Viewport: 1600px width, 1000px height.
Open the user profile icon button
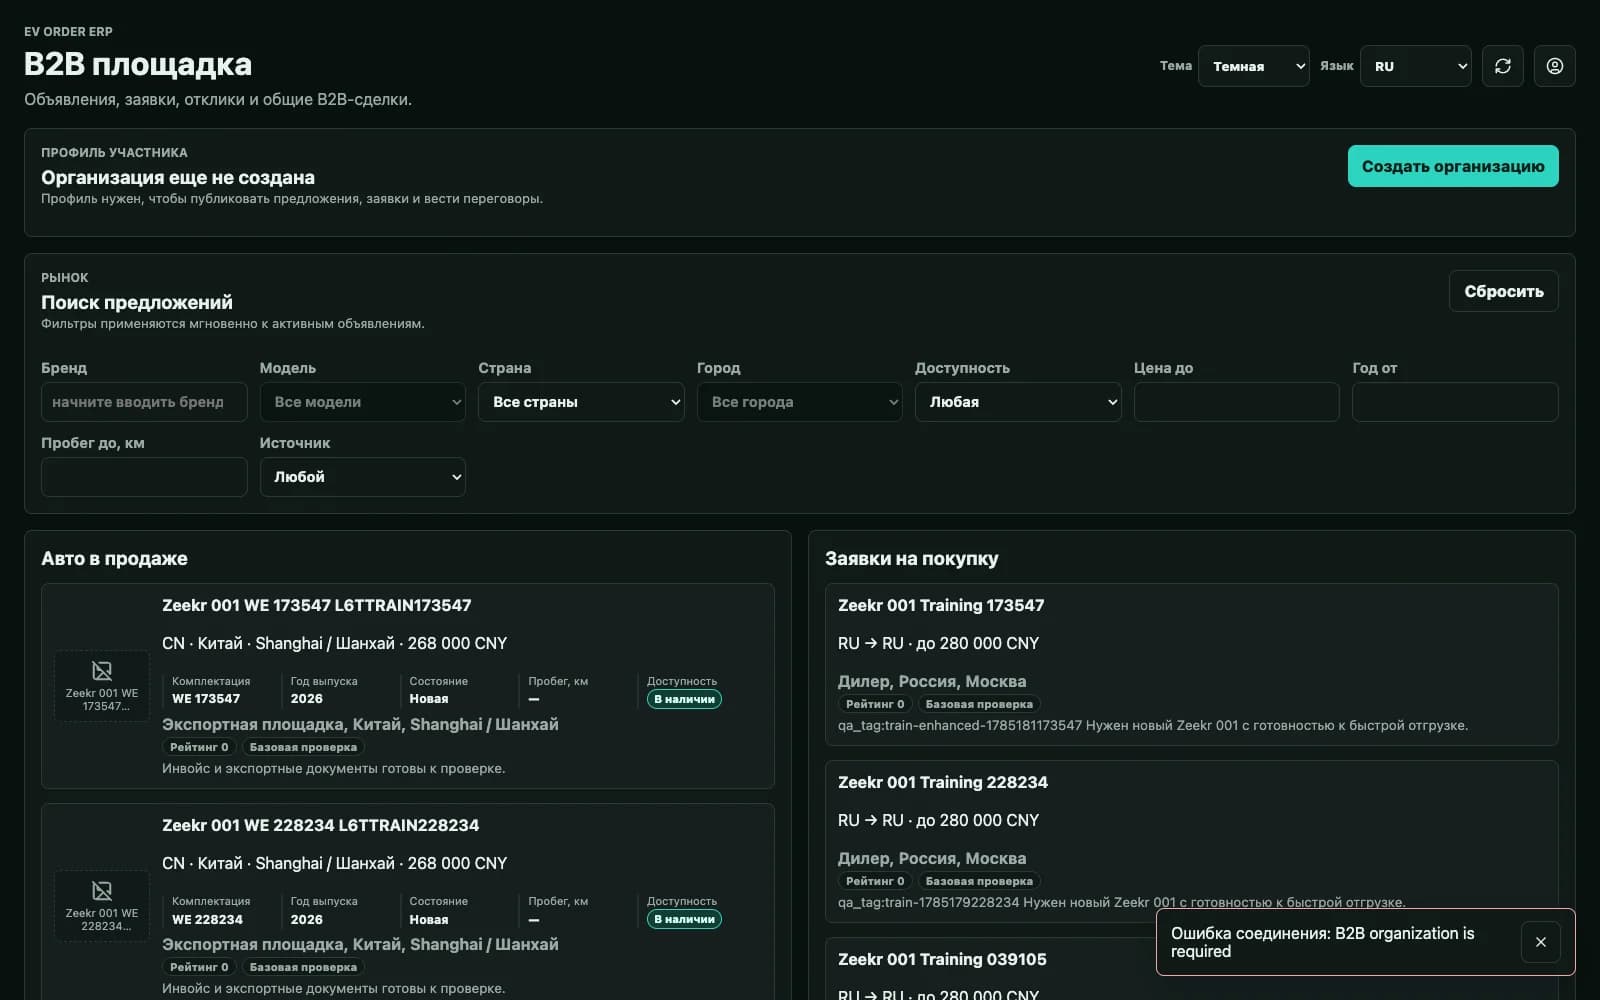click(x=1554, y=66)
